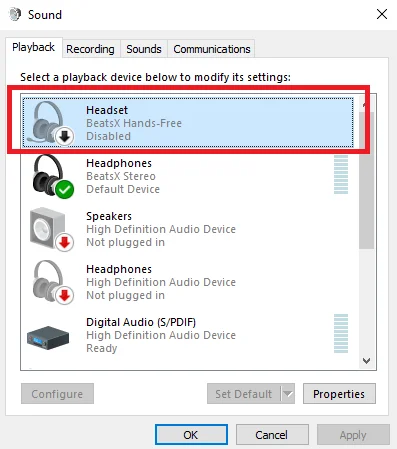Click the green checkmark default device badge
The width and height of the screenshot is (397, 449).
pyautogui.click(x=65, y=189)
